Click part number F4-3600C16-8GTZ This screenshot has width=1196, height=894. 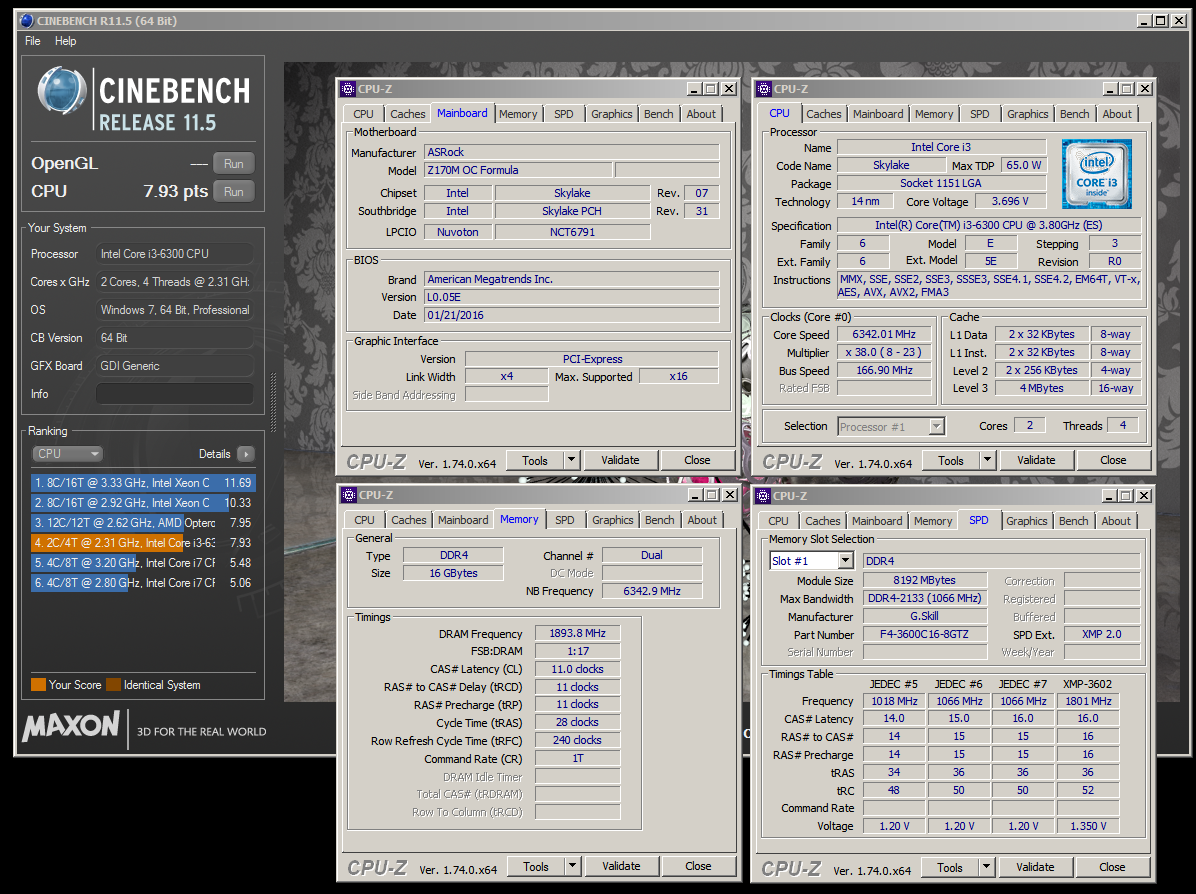point(924,635)
